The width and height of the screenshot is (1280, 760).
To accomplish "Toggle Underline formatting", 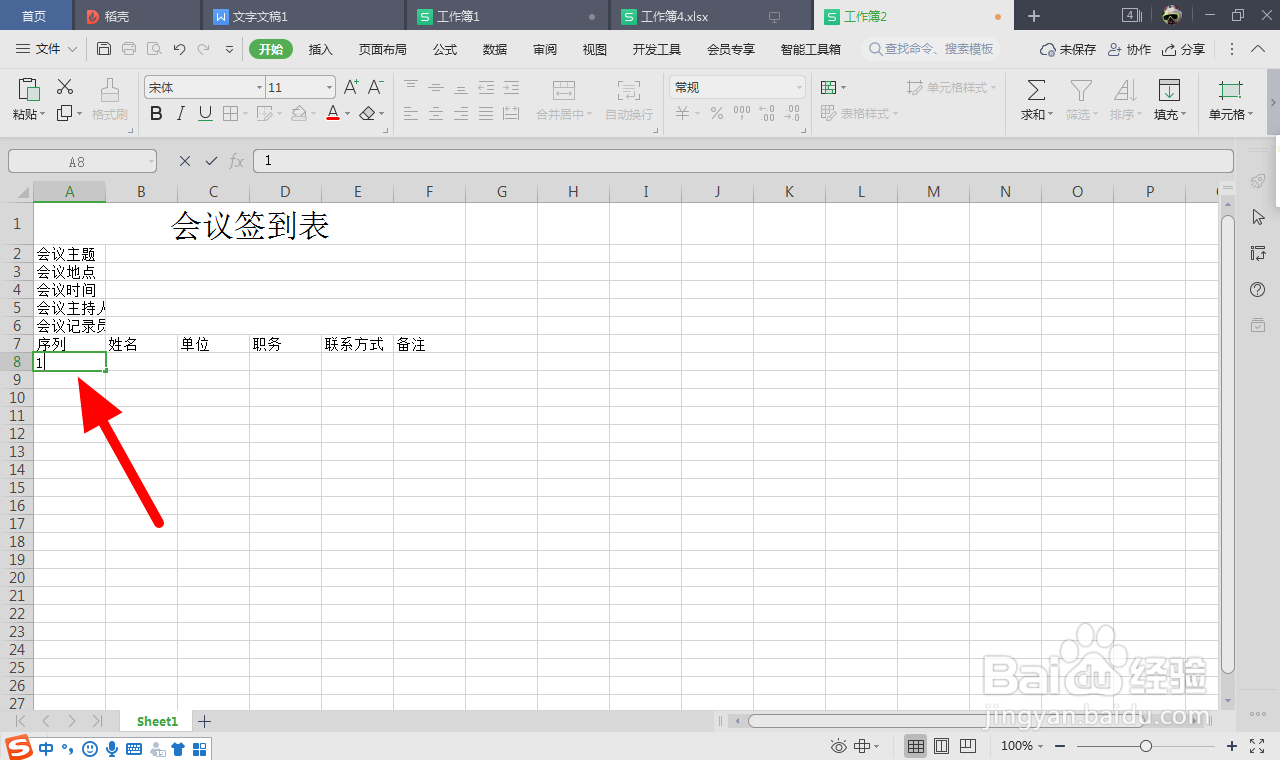I will coord(205,114).
